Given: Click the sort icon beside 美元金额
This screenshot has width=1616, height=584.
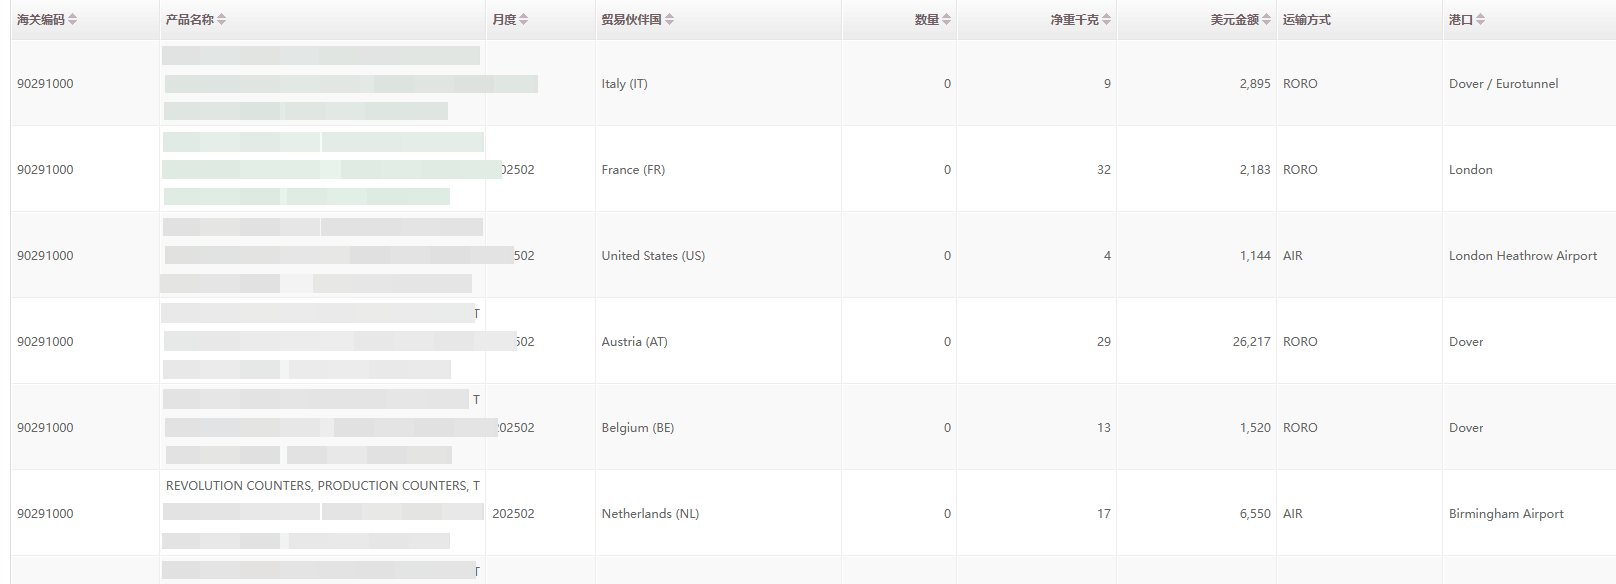Looking at the screenshot, I should [1267, 20].
